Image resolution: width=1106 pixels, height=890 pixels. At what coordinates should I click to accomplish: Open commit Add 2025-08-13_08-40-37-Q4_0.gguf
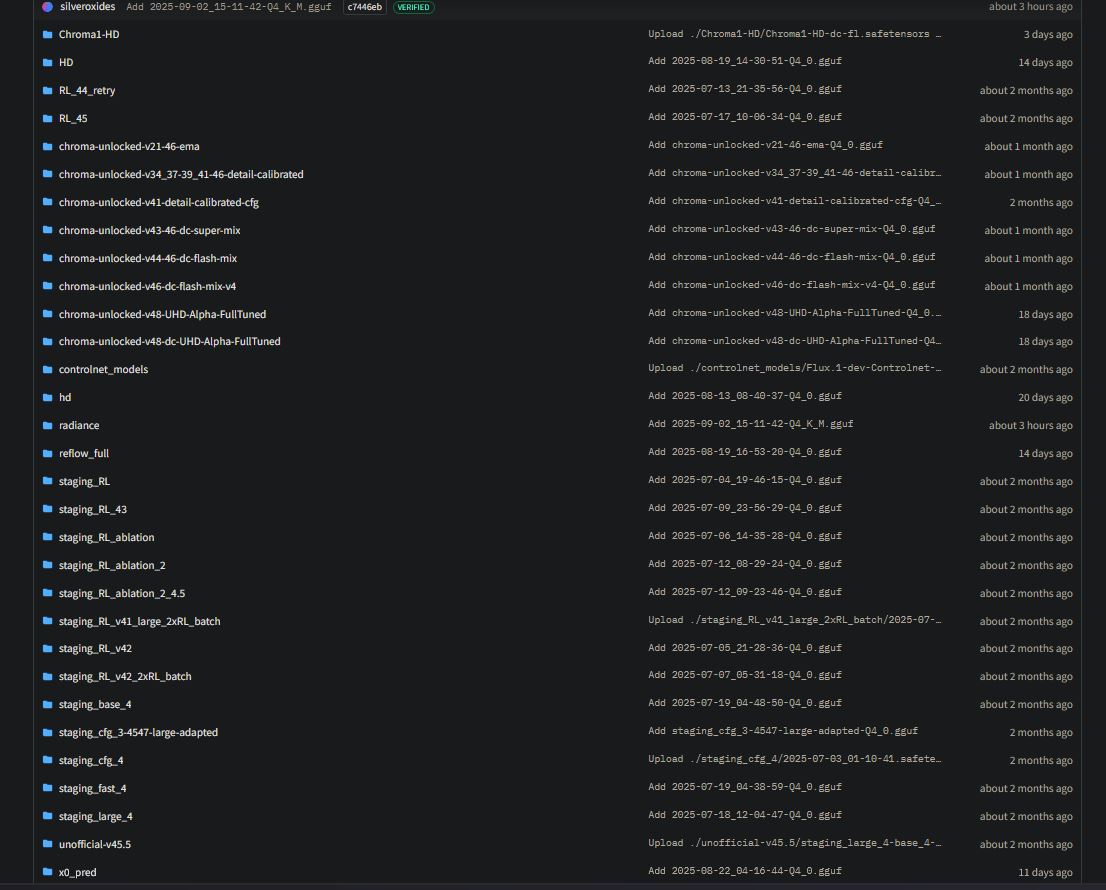point(745,396)
